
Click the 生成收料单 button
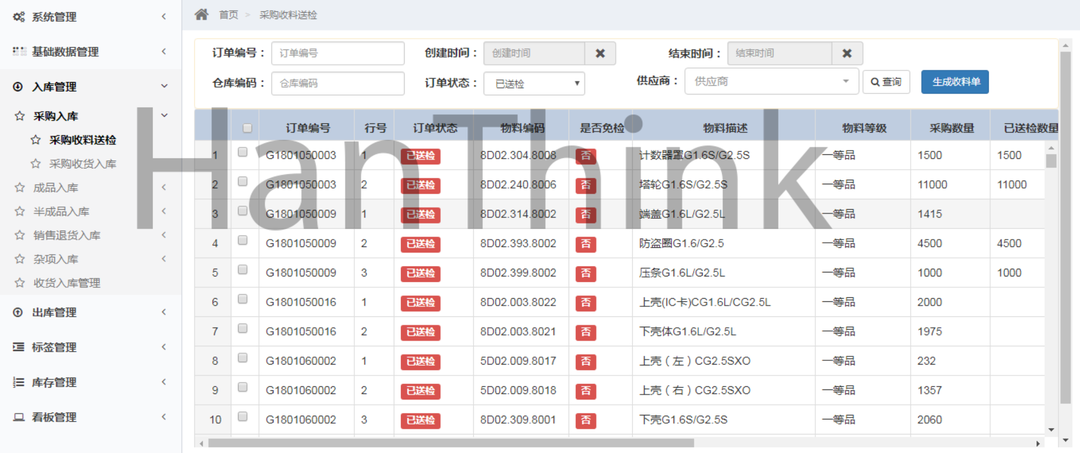click(x=954, y=82)
